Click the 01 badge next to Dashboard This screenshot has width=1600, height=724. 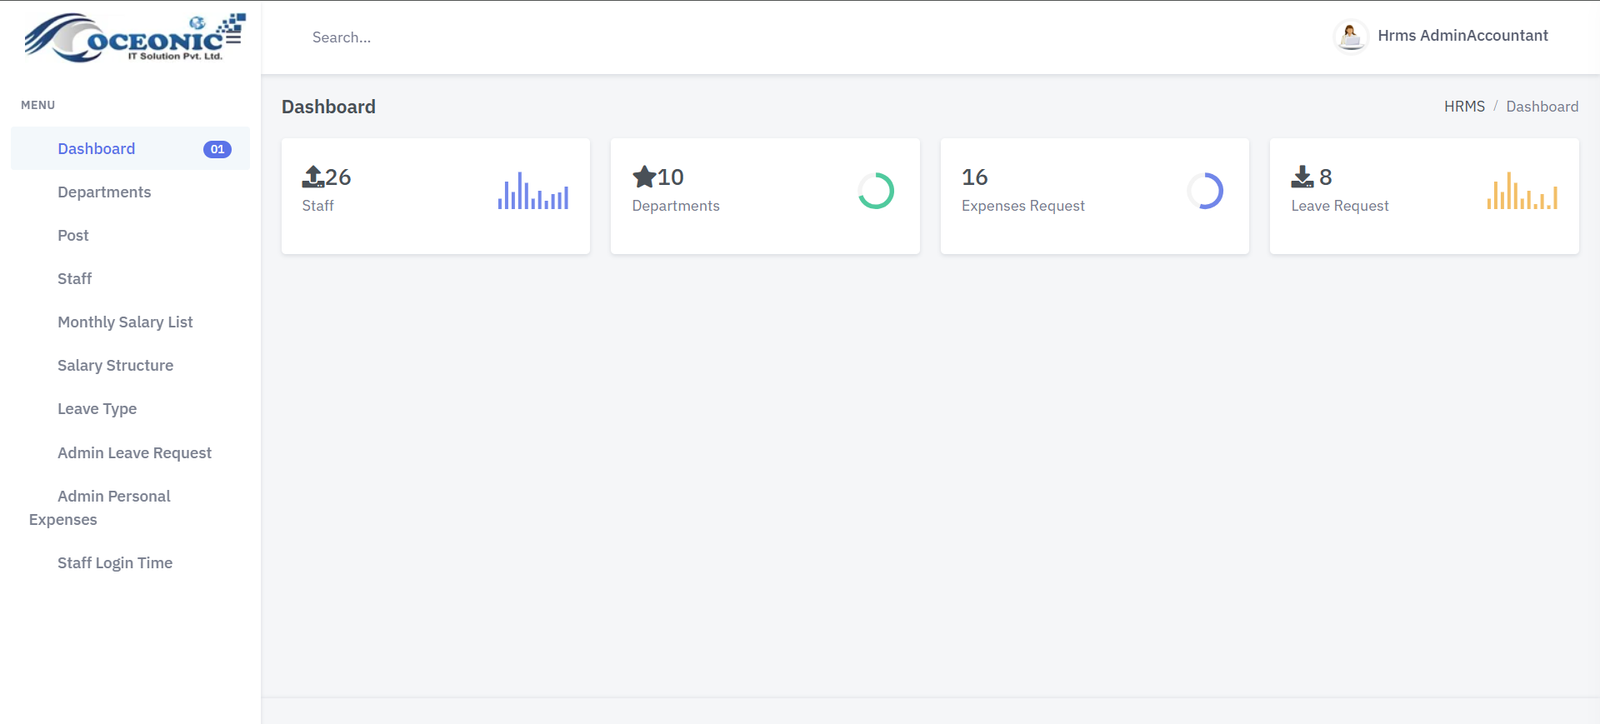tap(217, 149)
